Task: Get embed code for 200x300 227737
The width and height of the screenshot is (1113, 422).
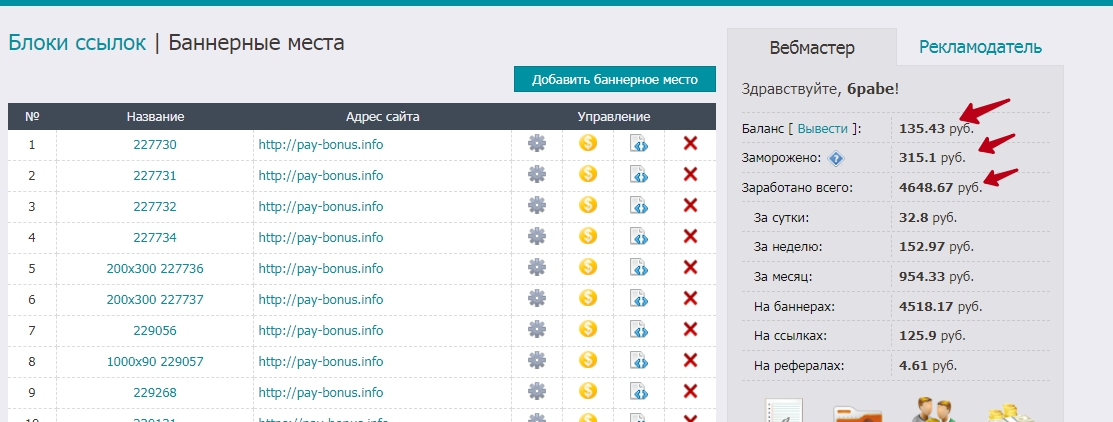Action: click(640, 299)
